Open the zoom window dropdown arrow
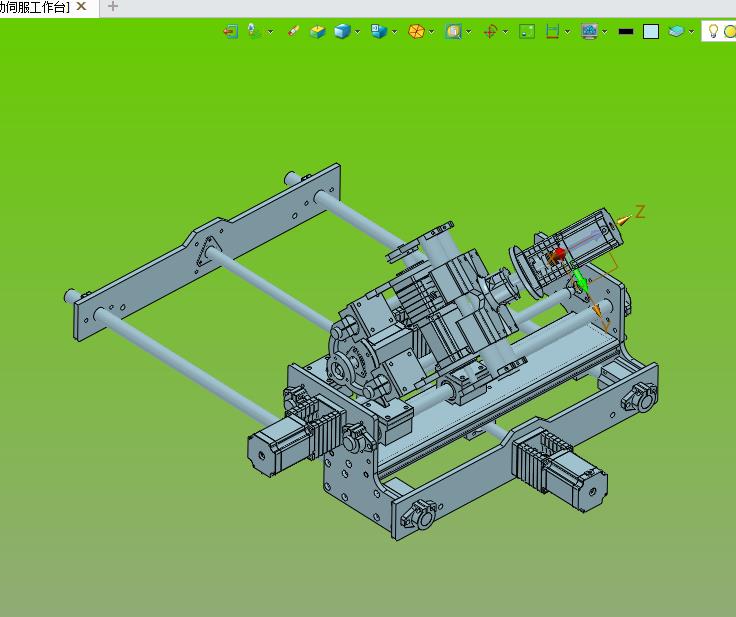736x617 pixels. [x=468, y=32]
